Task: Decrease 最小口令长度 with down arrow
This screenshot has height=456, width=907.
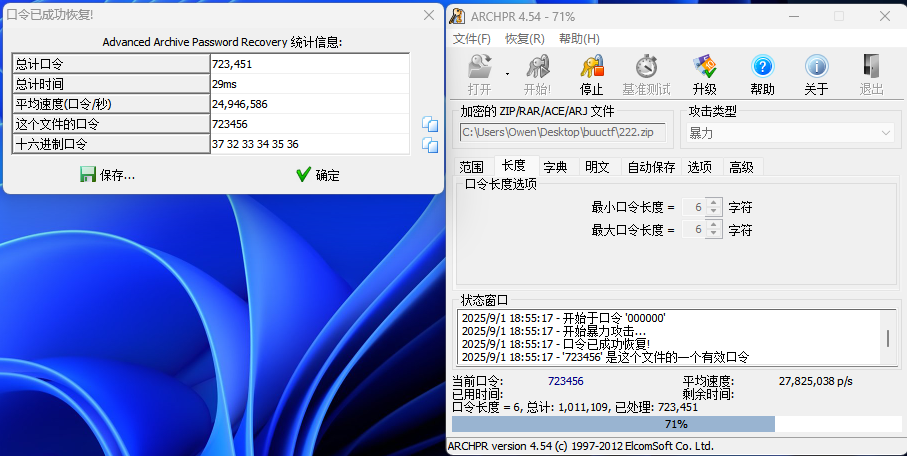Action: click(714, 211)
